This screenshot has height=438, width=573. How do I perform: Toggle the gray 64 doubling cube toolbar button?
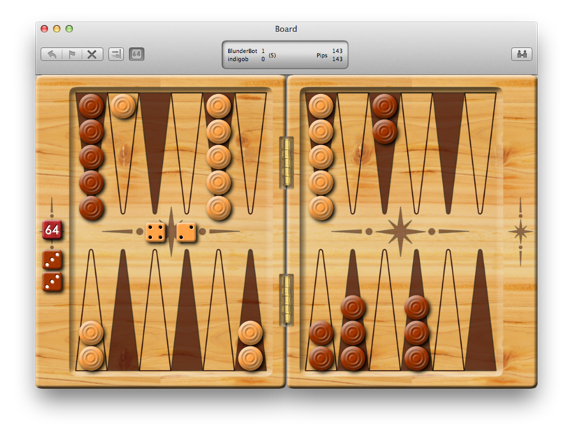point(136,54)
